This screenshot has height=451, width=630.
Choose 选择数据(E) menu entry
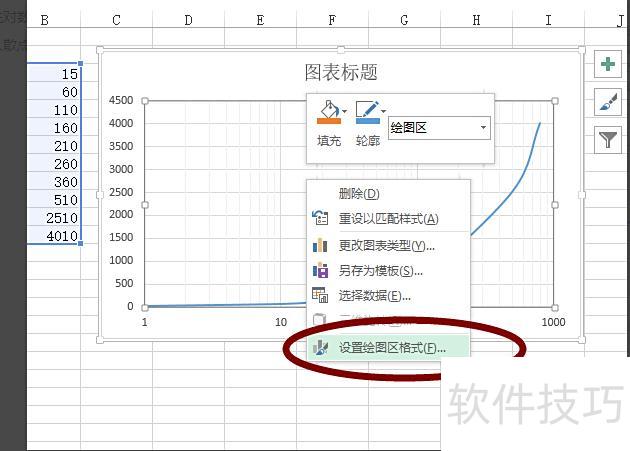click(389, 296)
